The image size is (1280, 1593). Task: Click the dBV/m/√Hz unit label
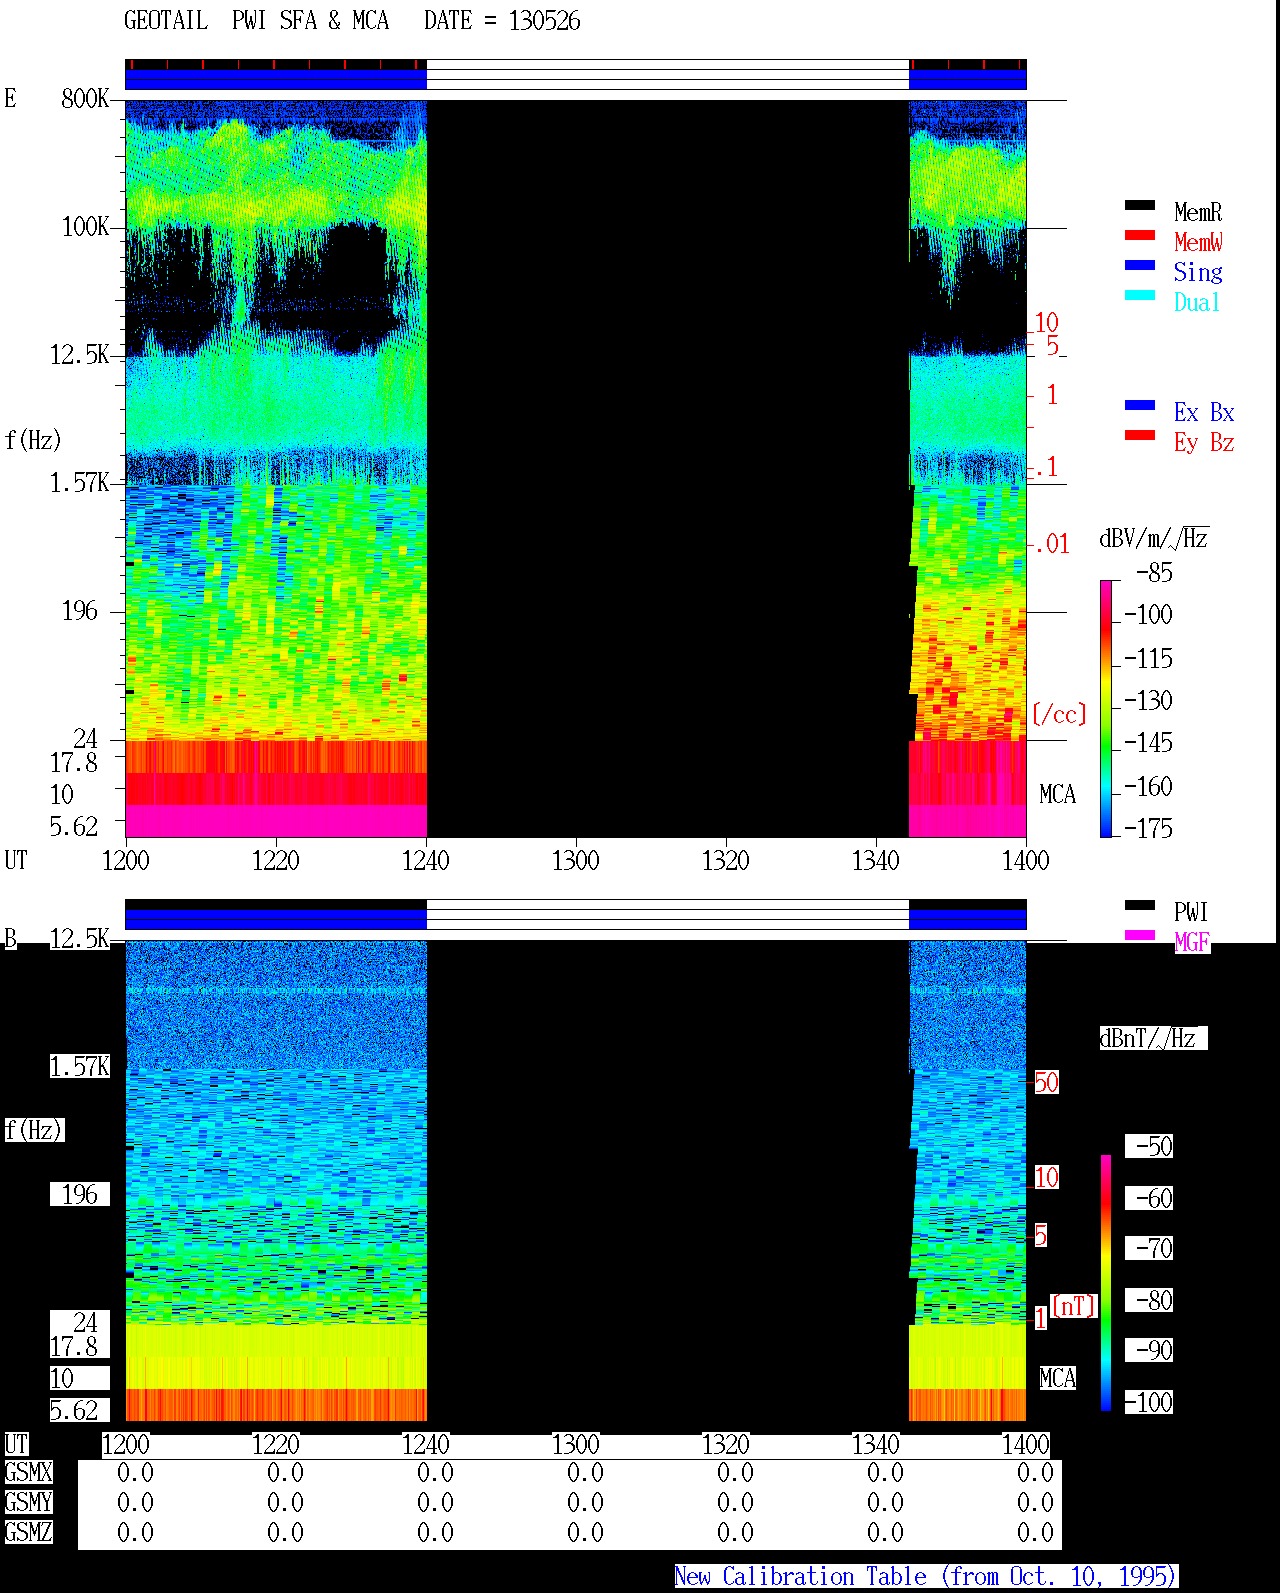[1154, 538]
